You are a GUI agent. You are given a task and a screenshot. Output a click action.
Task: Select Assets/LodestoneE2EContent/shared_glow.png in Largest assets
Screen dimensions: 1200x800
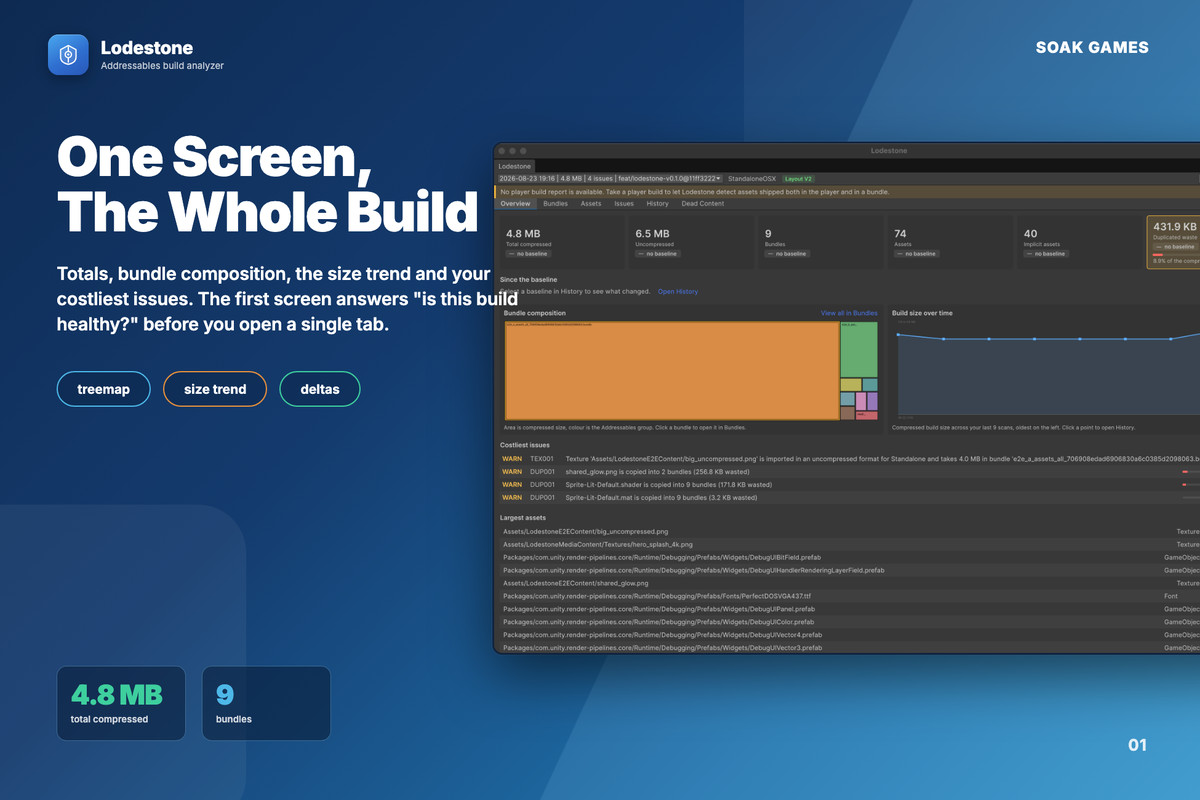tap(848, 583)
